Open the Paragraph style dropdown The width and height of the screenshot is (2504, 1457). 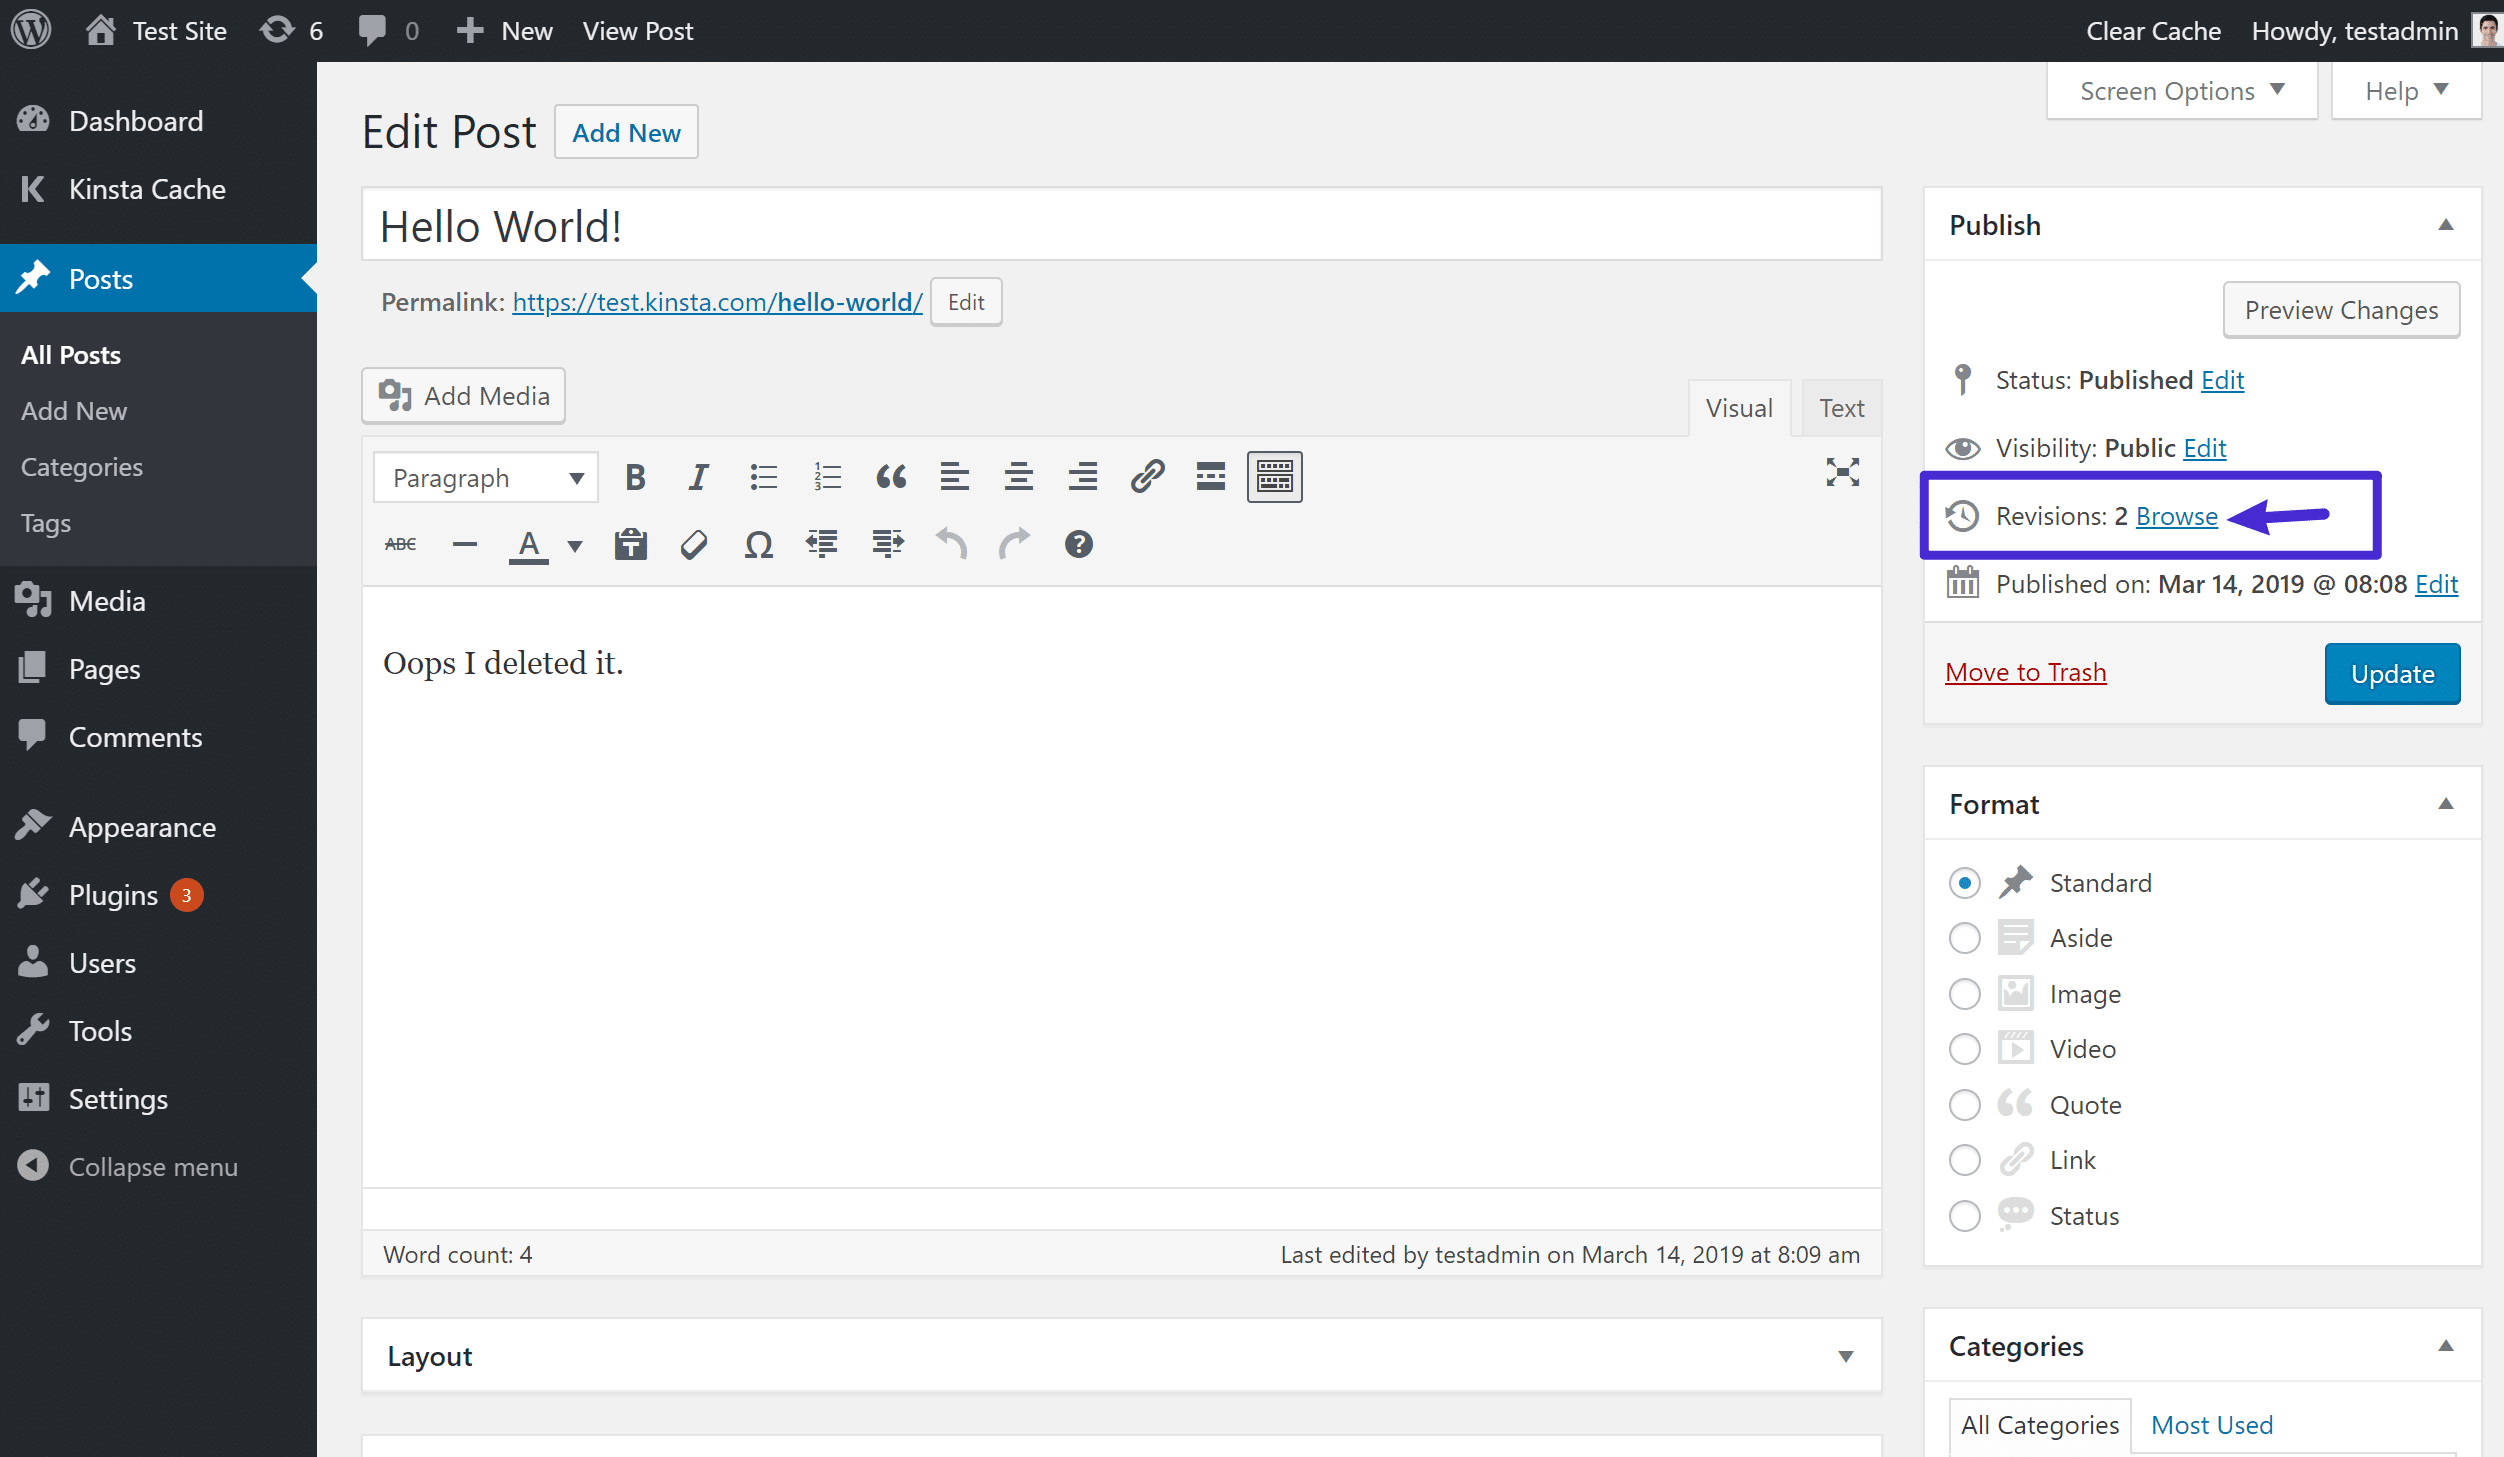[486, 477]
